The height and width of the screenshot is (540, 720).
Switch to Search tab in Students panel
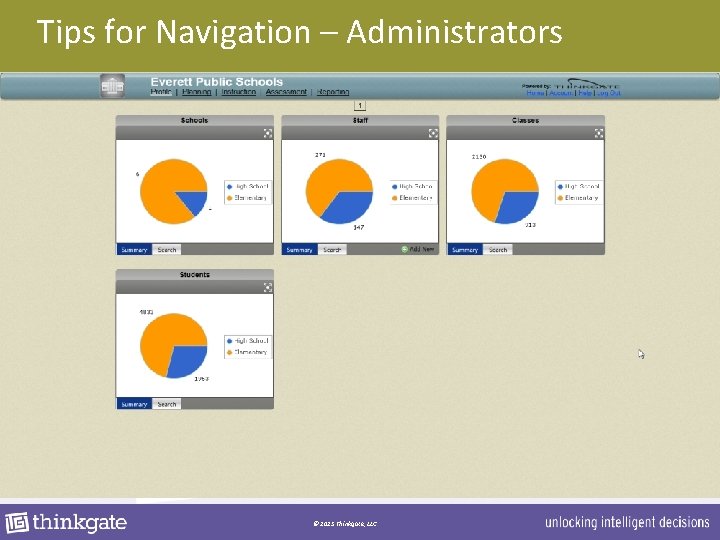click(167, 404)
